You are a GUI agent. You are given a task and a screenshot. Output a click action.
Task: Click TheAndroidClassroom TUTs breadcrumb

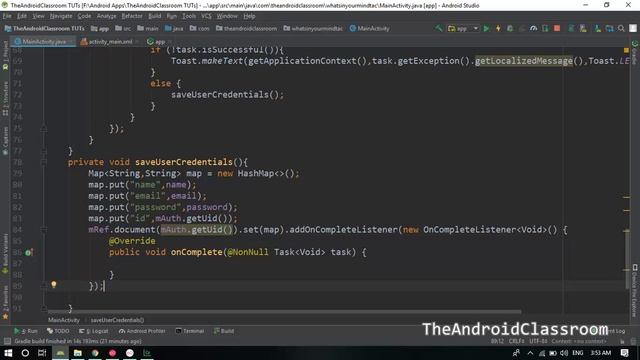[x=44, y=29]
